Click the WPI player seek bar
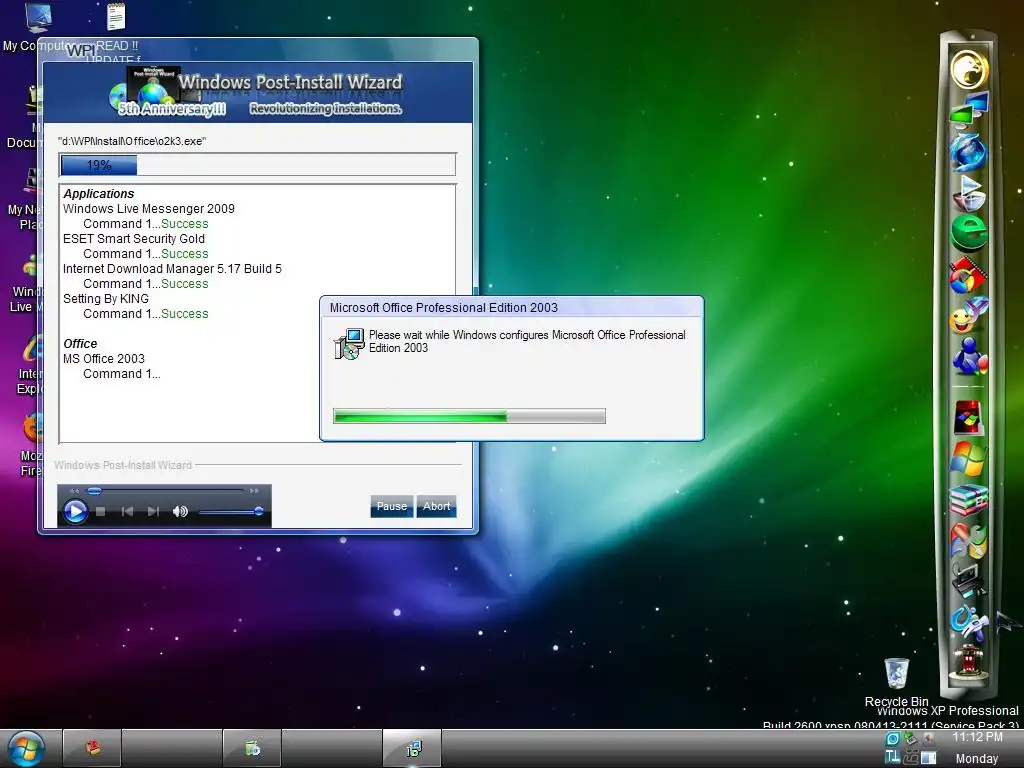Image resolution: width=1024 pixels, height=768 pixels. tap(165, 490)
